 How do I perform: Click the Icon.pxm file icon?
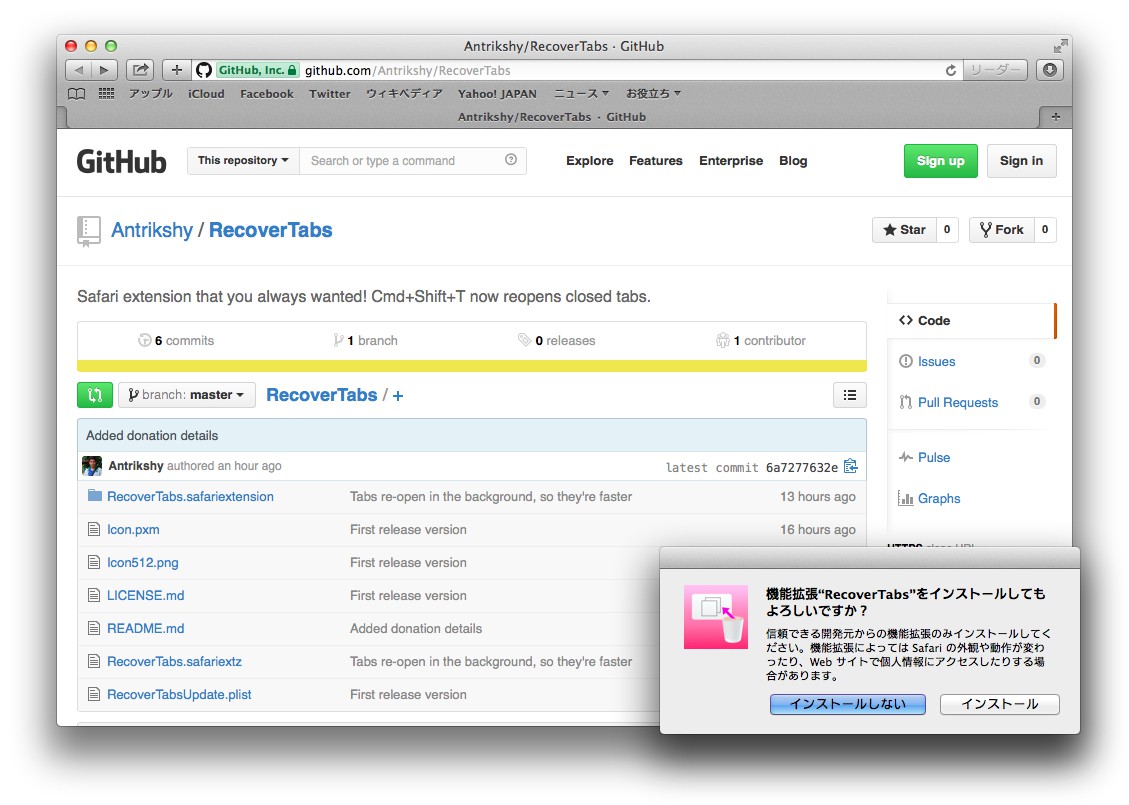94,529
